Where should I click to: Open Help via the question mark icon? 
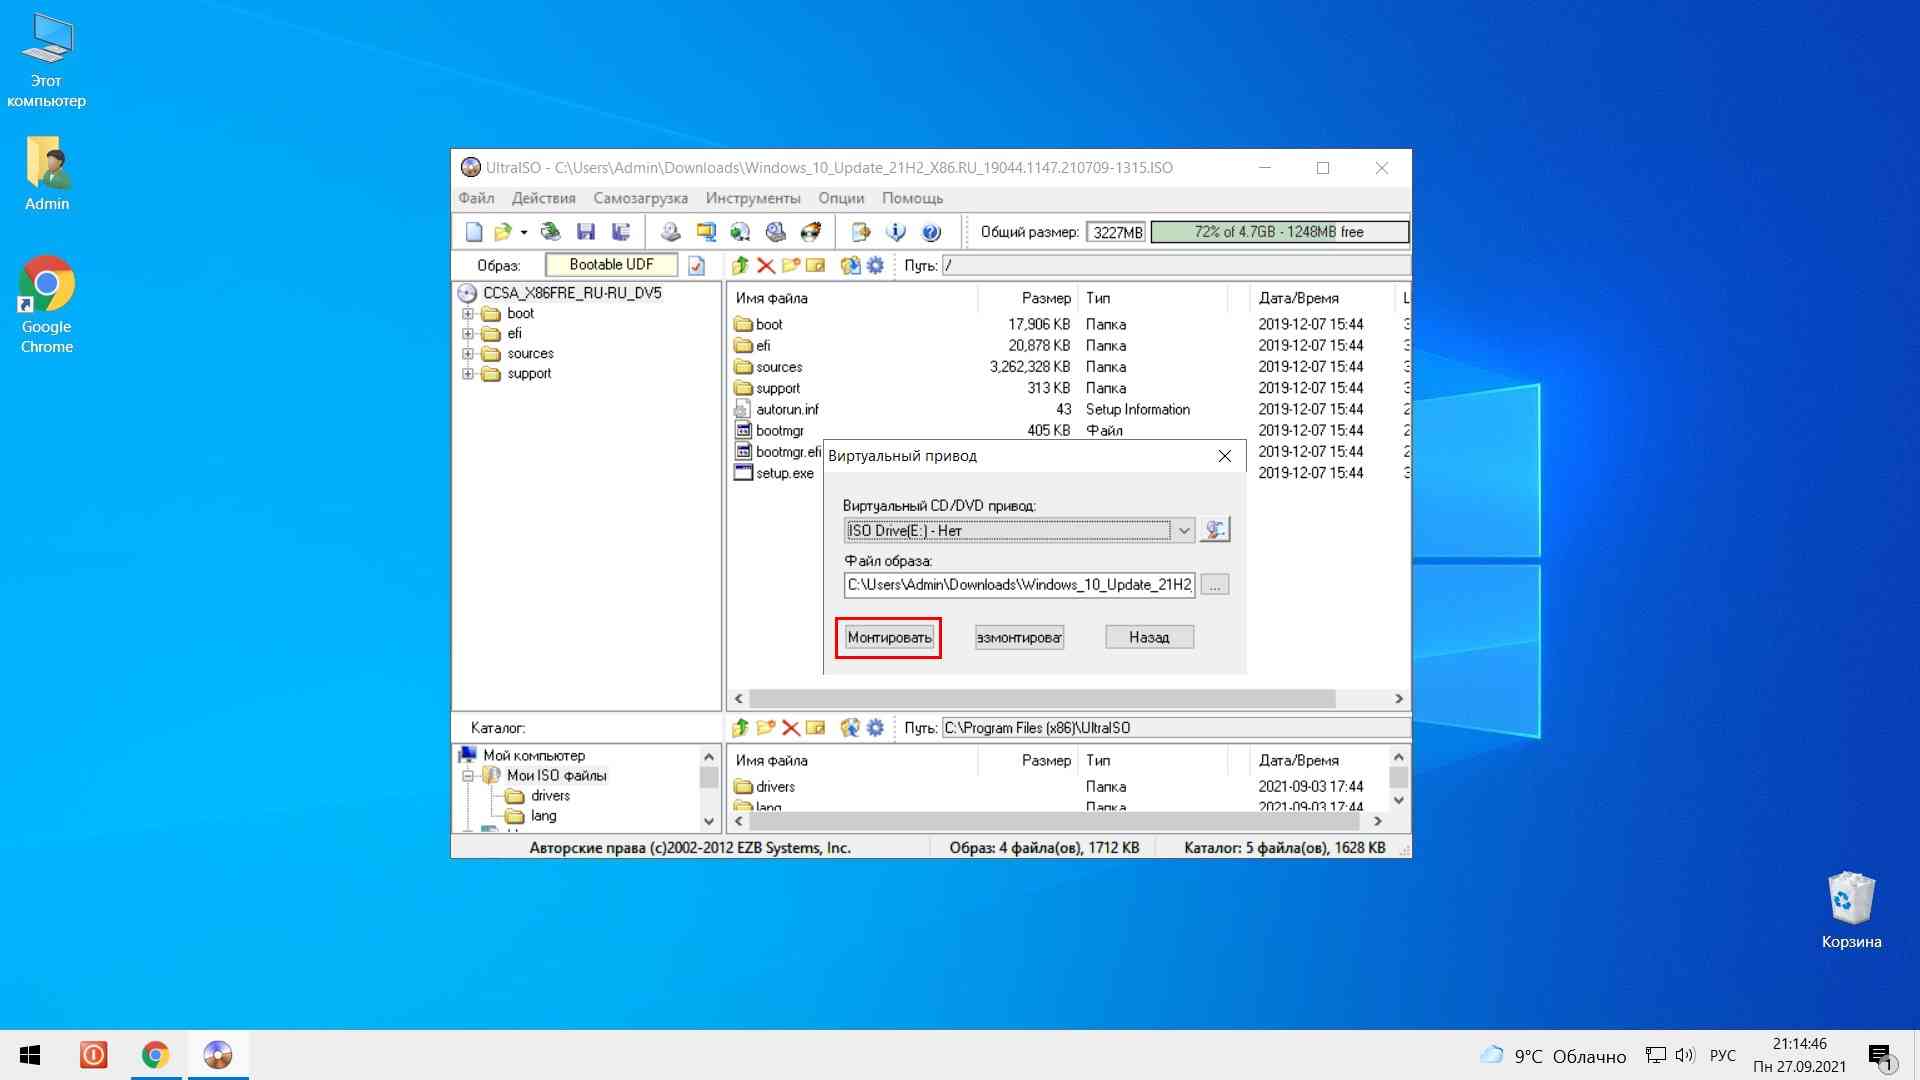[931, 232]
